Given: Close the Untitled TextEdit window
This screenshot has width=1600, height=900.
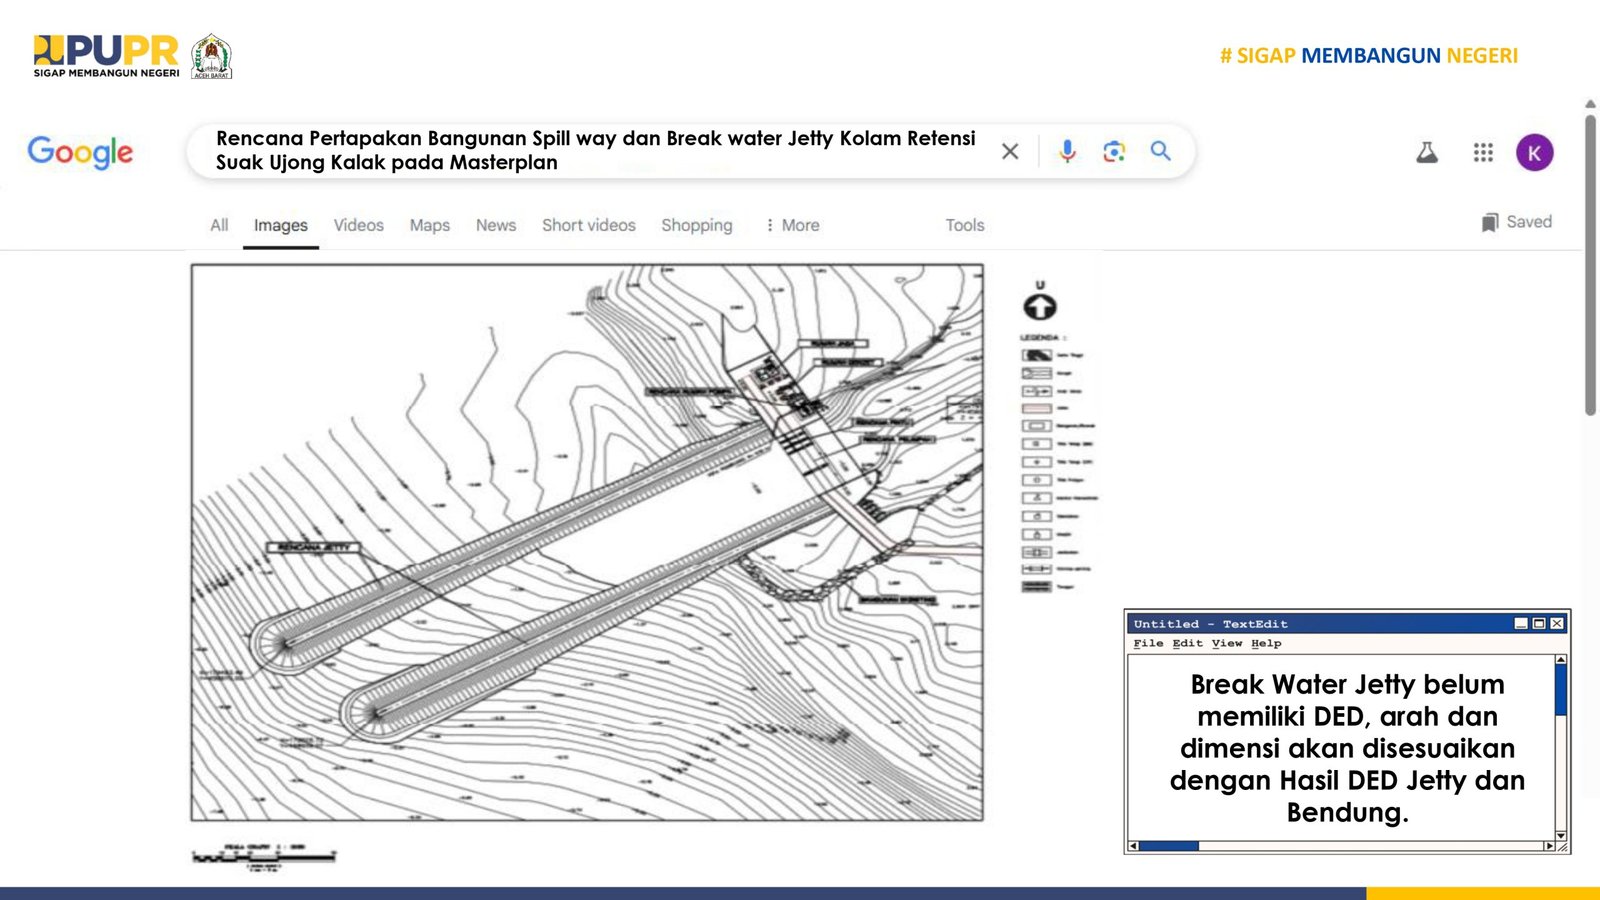Looking at the screenshot, I should (x=1557, y=623).
